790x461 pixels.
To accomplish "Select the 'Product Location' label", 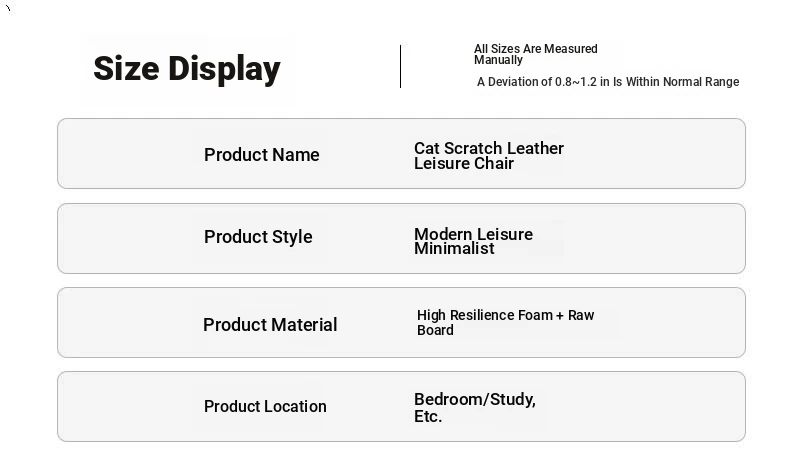I will click(x=265, y=406).
